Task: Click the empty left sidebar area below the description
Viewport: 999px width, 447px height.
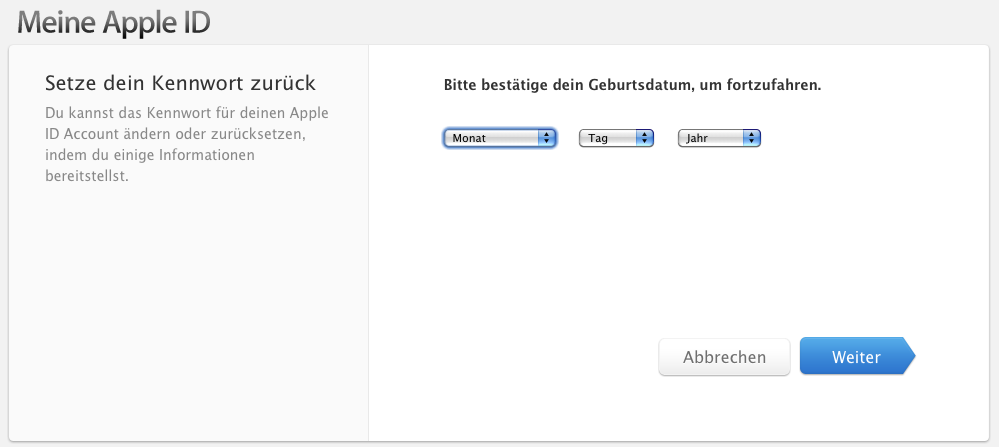Action: 188,312
